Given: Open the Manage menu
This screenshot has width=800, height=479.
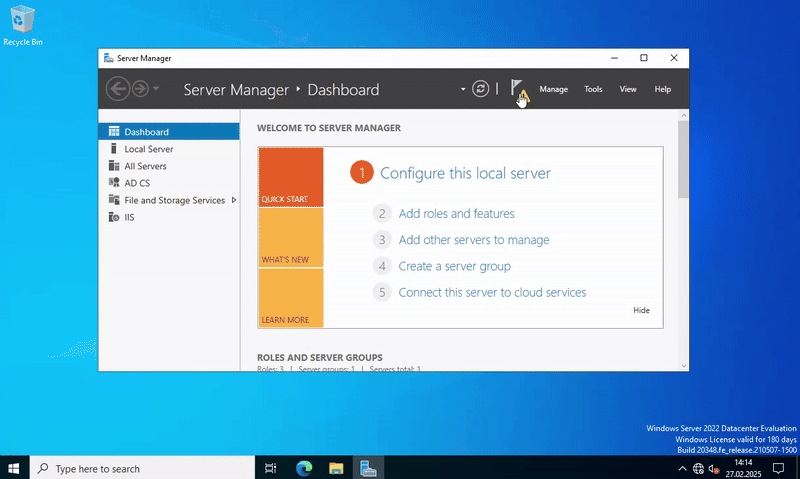Looking at the screenshot, I should tap(554, 89).
